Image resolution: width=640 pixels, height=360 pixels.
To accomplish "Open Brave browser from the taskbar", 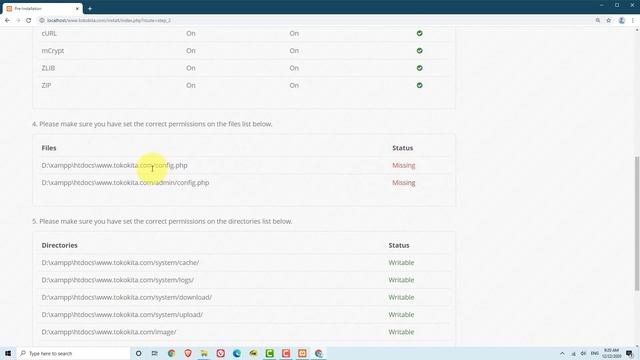I will point(188,353).
